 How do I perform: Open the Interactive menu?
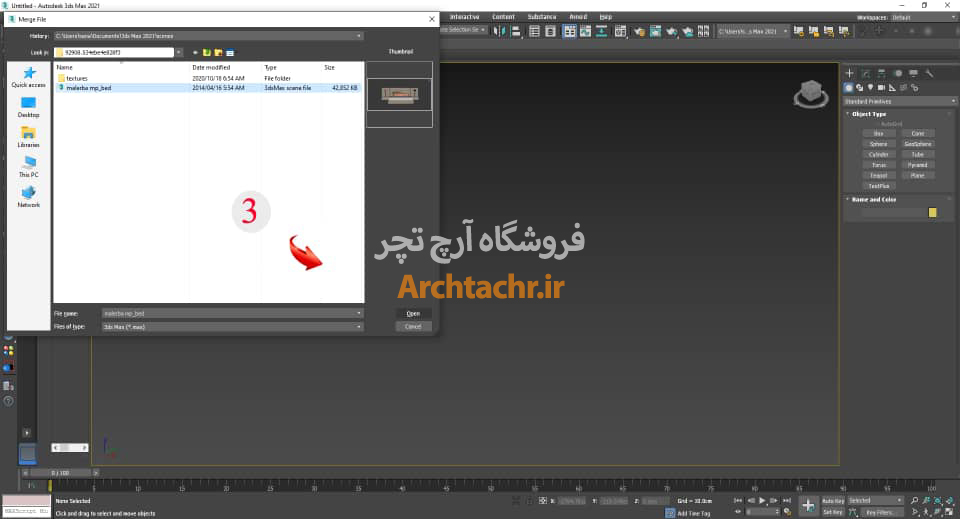464,17
